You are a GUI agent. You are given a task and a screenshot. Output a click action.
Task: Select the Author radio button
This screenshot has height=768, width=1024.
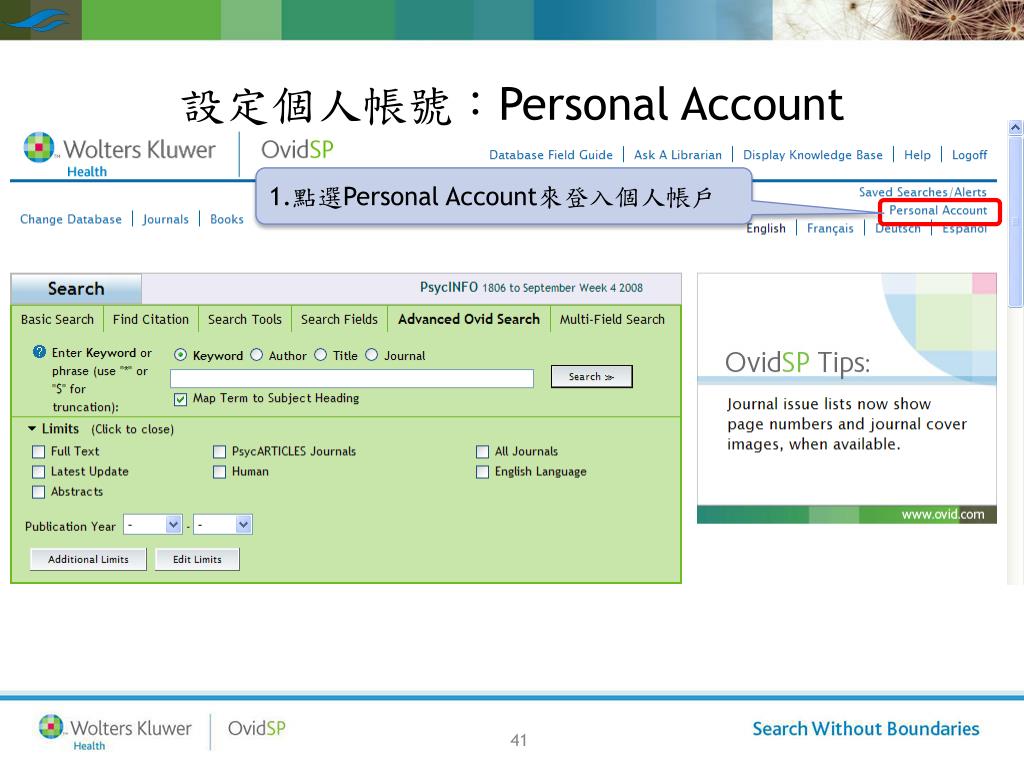point(257,355)
